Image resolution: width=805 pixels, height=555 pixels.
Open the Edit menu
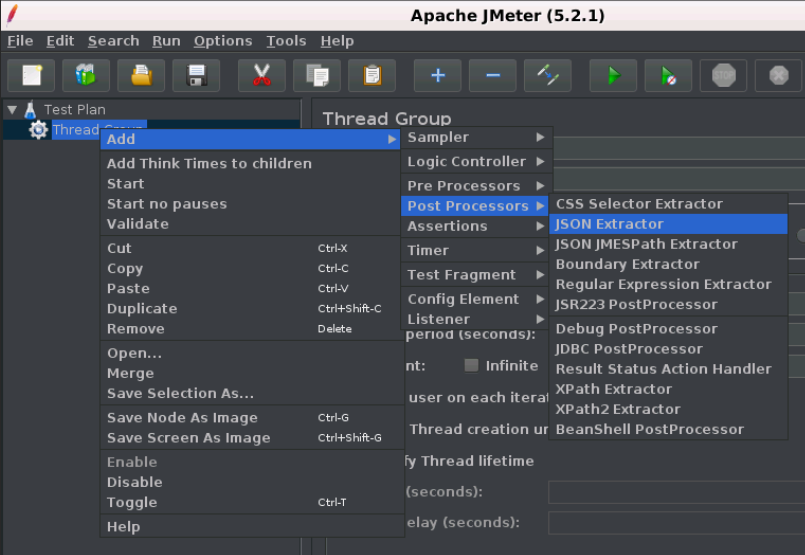click(60, 41)
